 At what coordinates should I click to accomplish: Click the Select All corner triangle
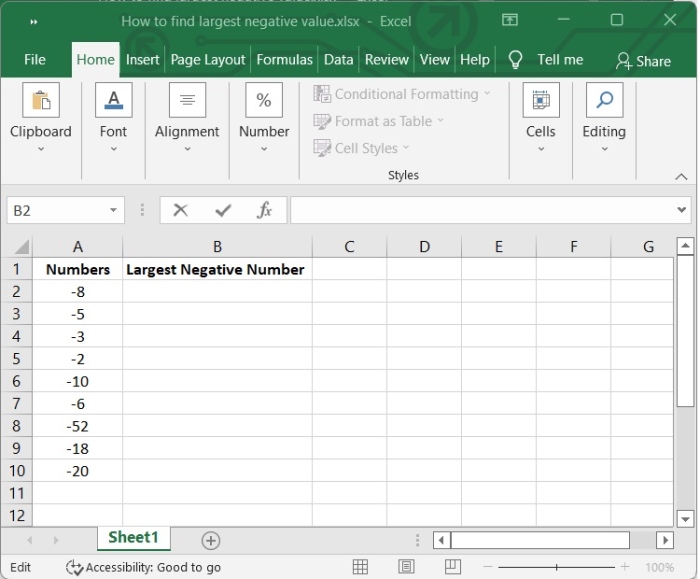(21, 247)
